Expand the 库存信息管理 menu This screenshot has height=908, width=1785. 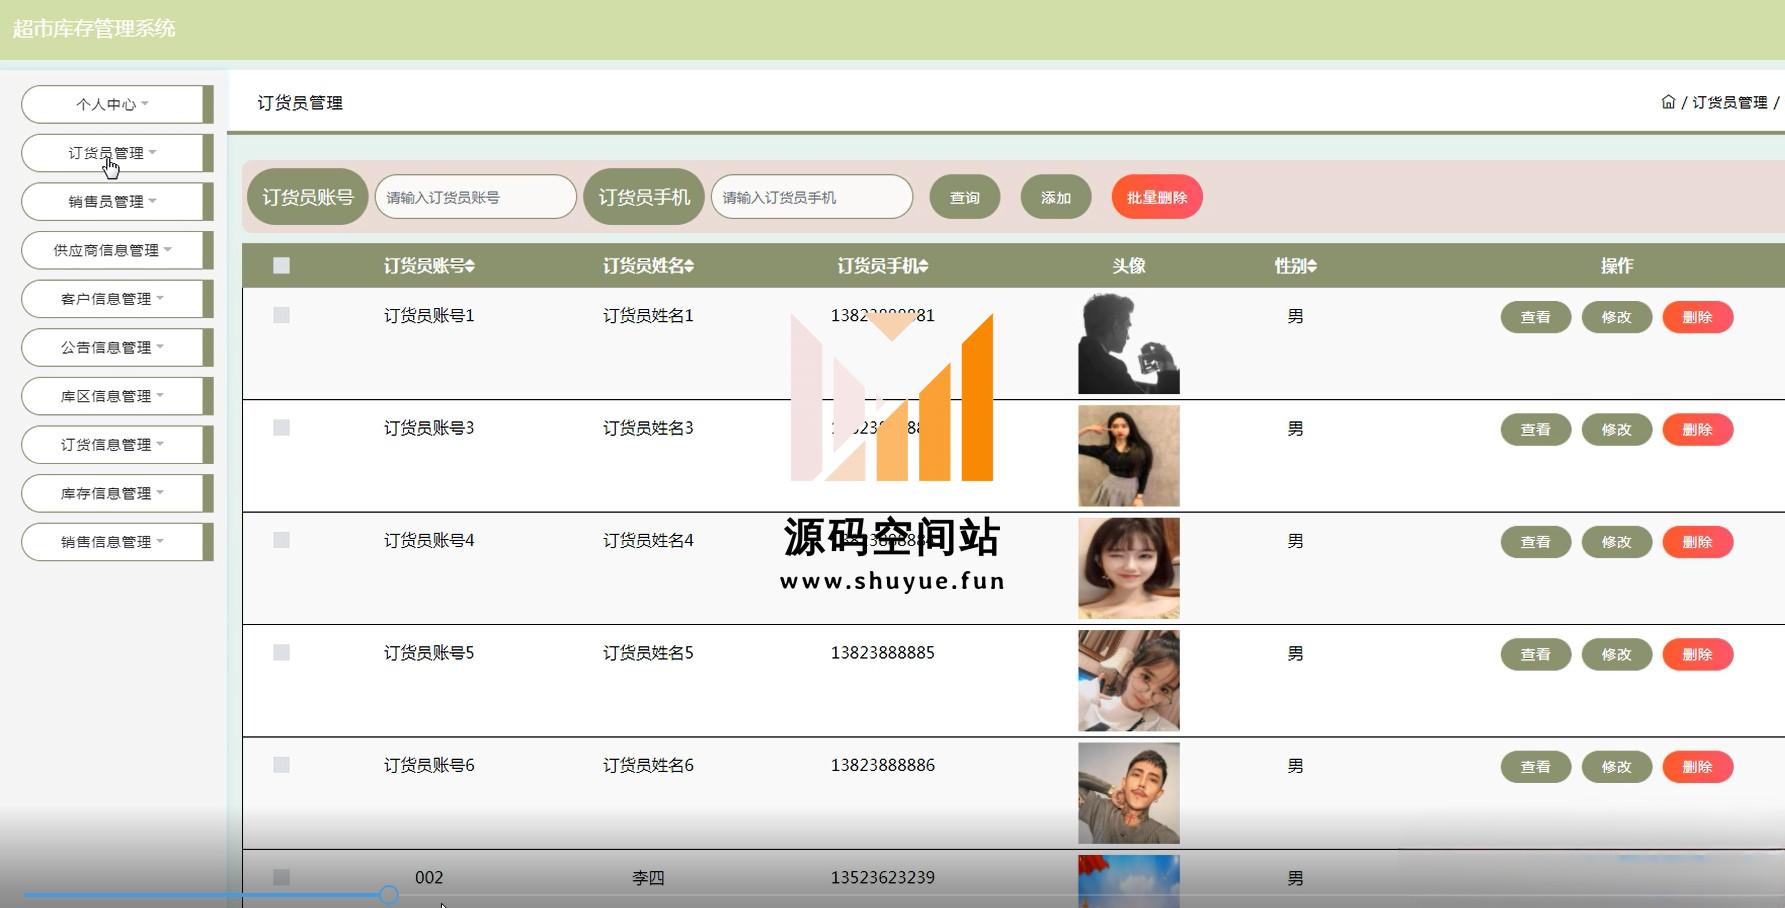click(117, 493)
